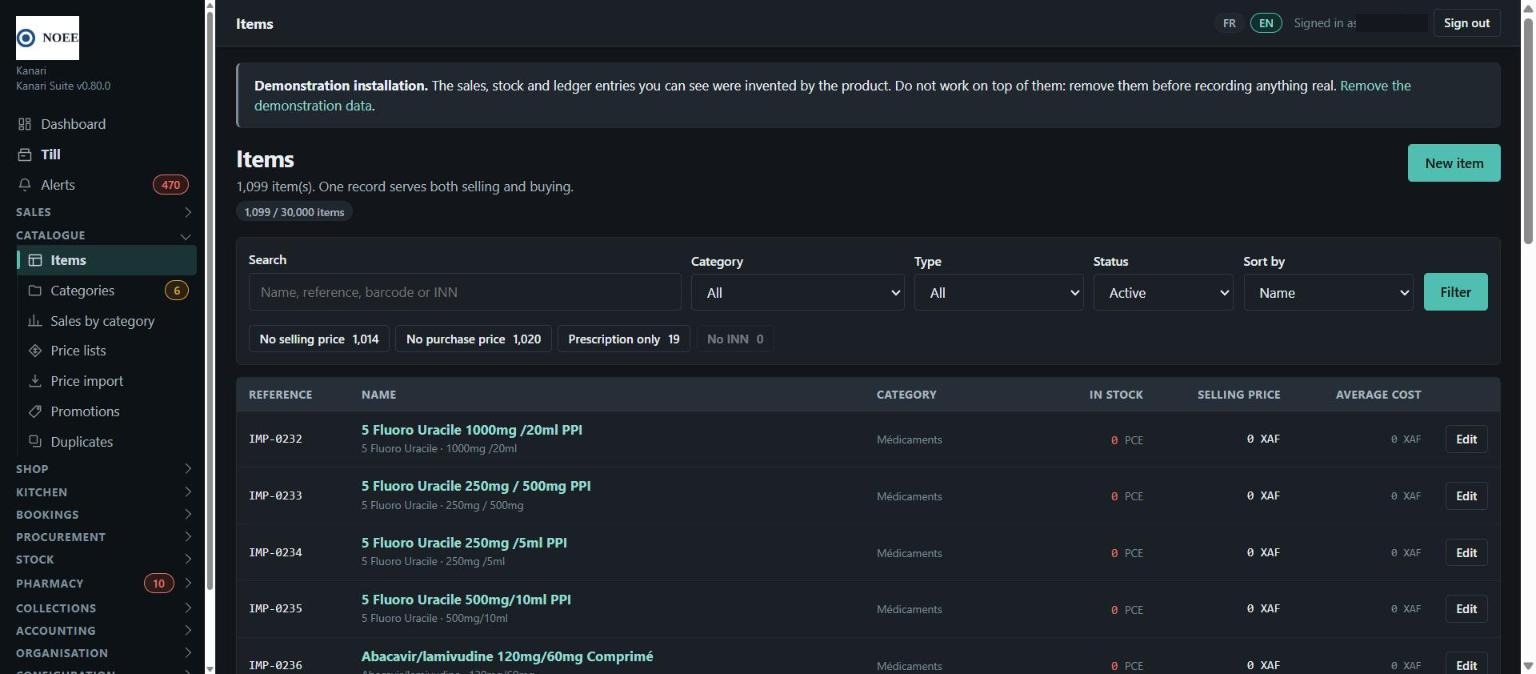Screen dimensions: 1536x674
Task: Switch language to FR
Action: [x=1229, y=23]
